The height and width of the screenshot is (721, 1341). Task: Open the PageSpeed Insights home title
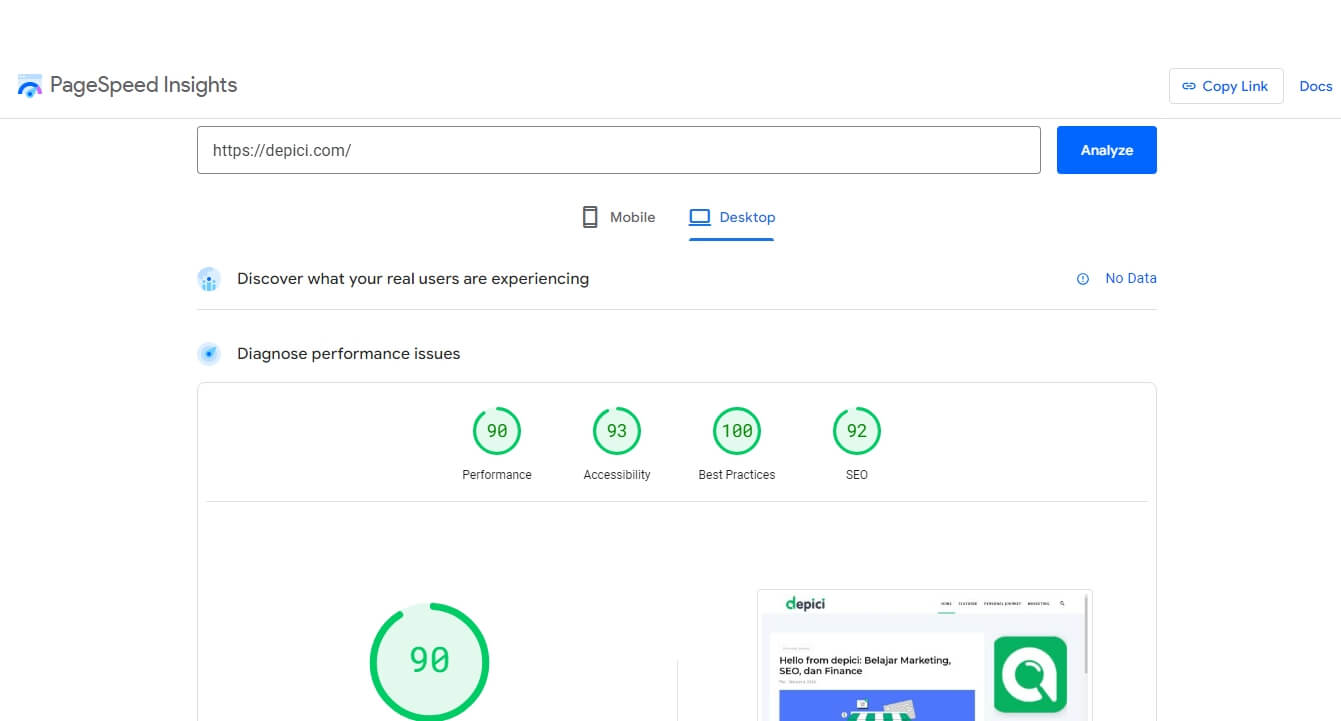[143, 85]
